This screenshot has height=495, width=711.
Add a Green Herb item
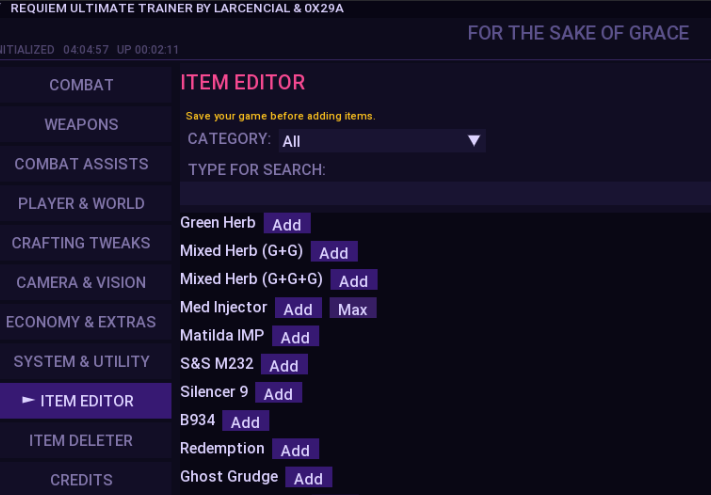[x=287, y=223]
